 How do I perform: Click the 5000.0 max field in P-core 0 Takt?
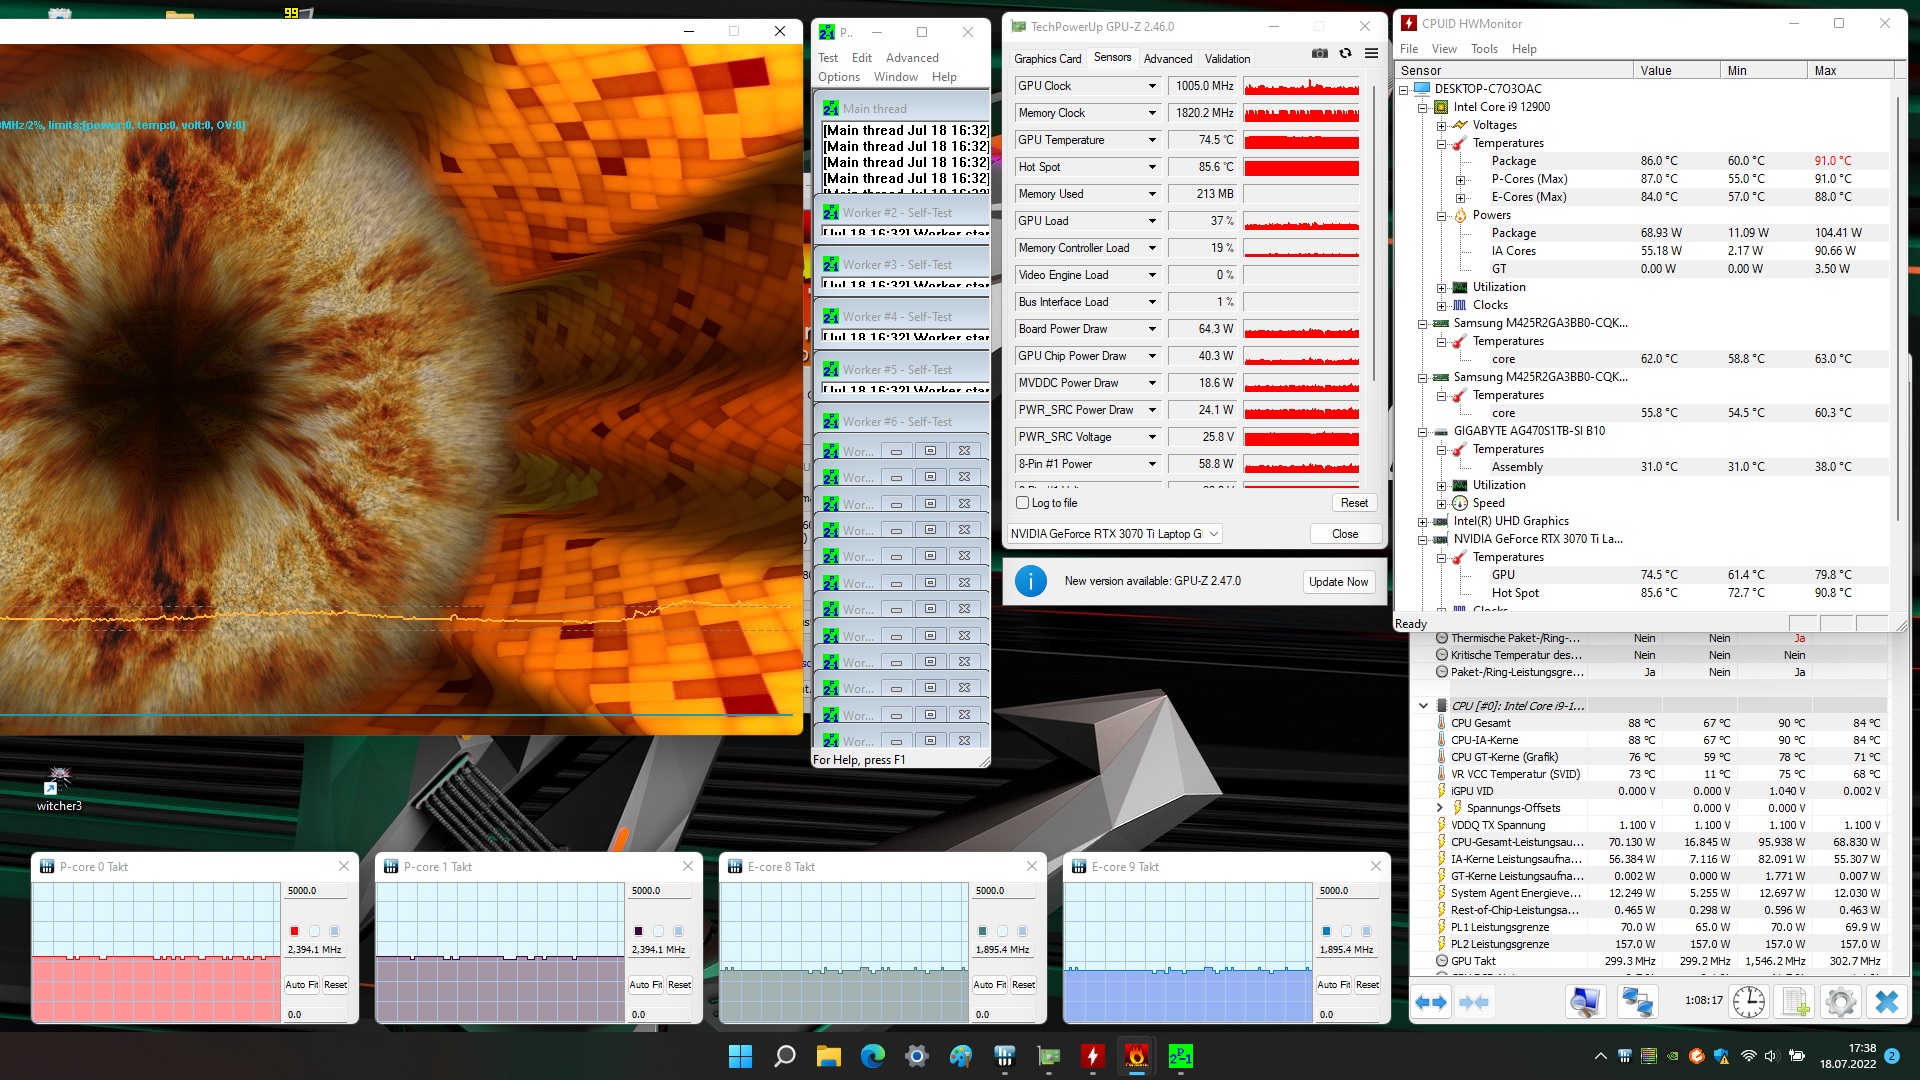pos(316,891)
